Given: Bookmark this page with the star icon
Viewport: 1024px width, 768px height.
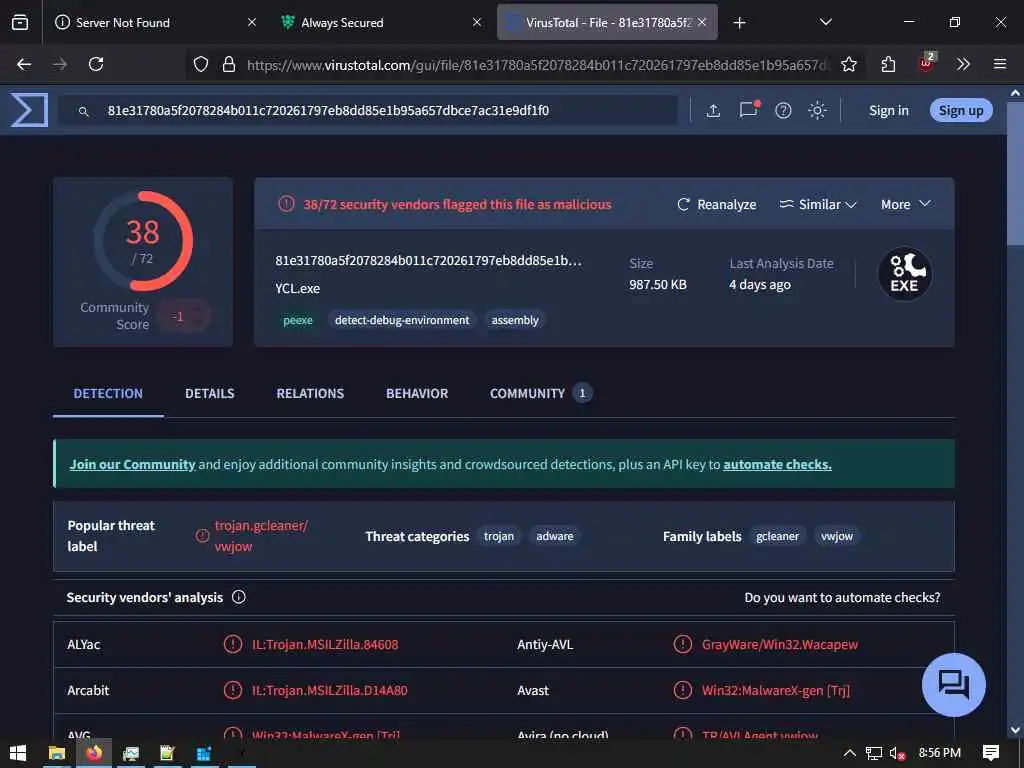Looking at the screenshot, I should pyautogui.click(x=848, y=64).
